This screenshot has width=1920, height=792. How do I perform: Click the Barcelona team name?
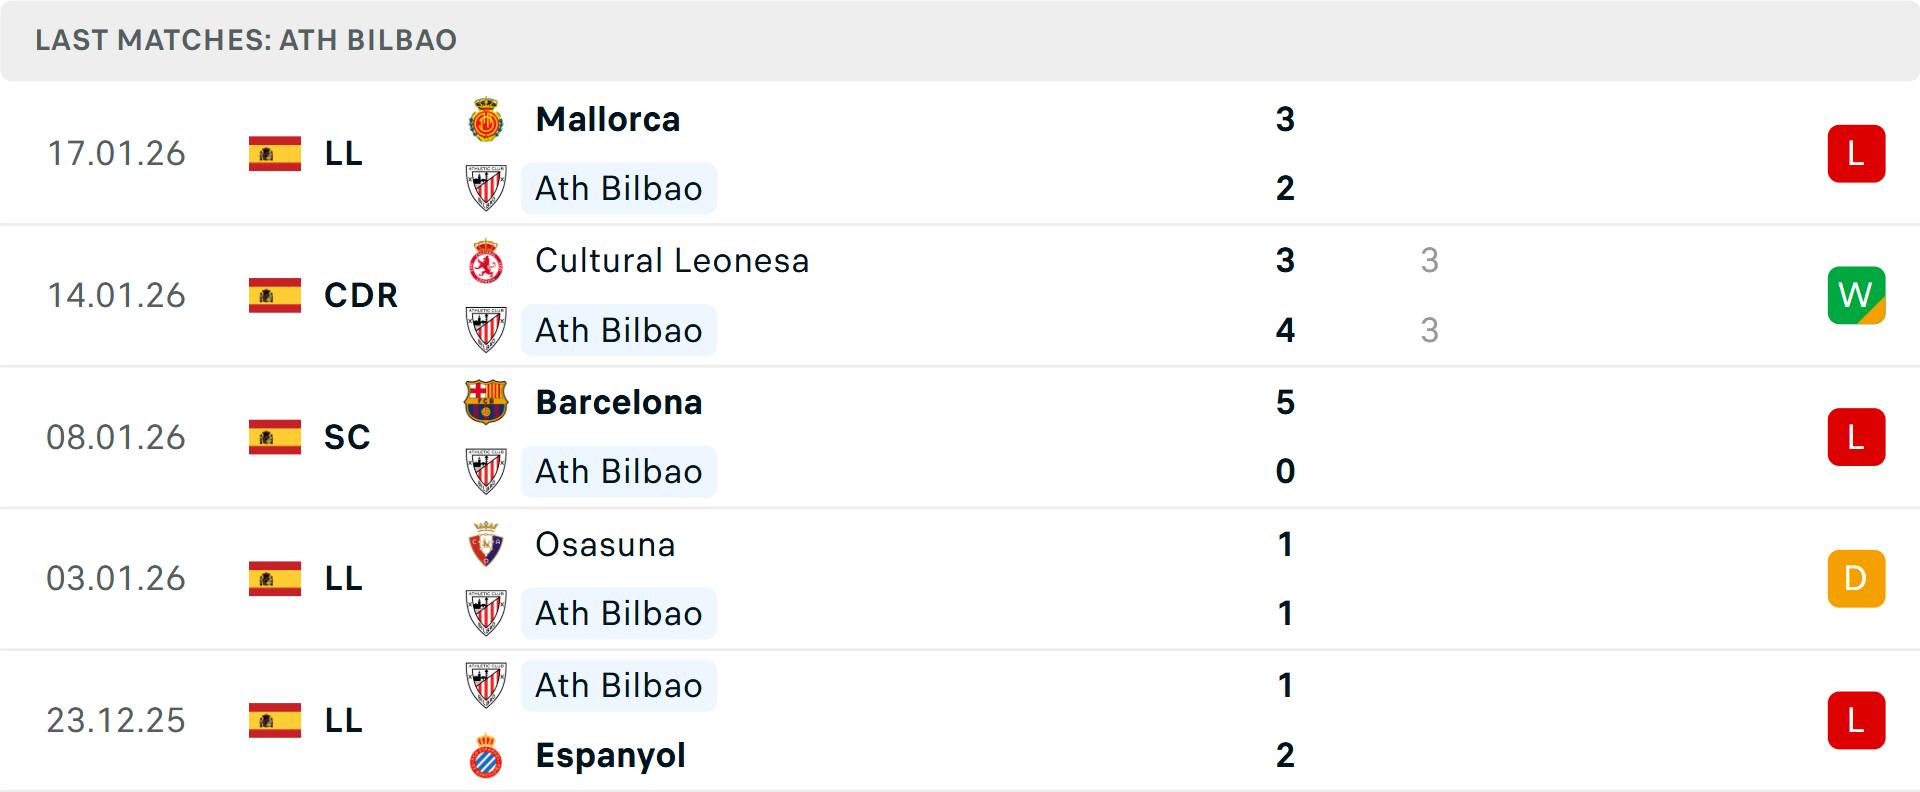(x=618, y=401)
